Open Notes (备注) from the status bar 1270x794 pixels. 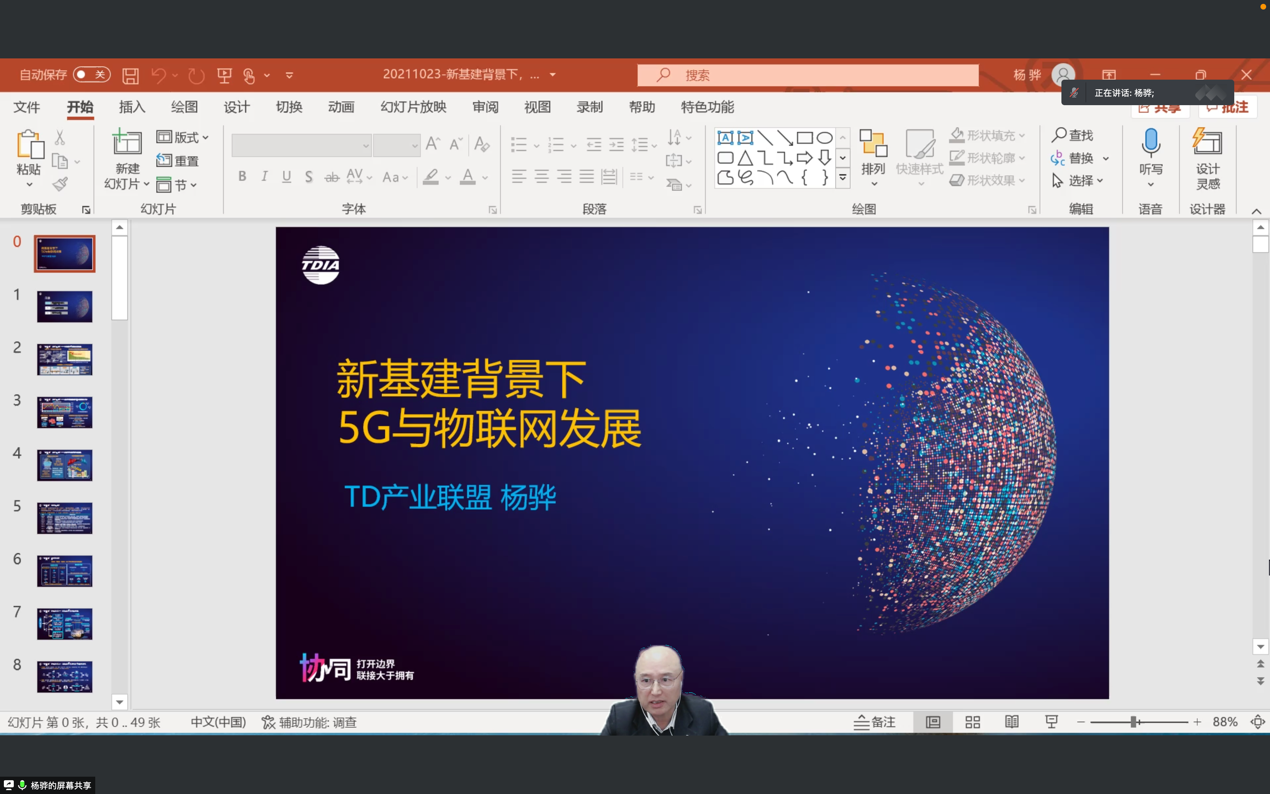[x=873, y=721]
